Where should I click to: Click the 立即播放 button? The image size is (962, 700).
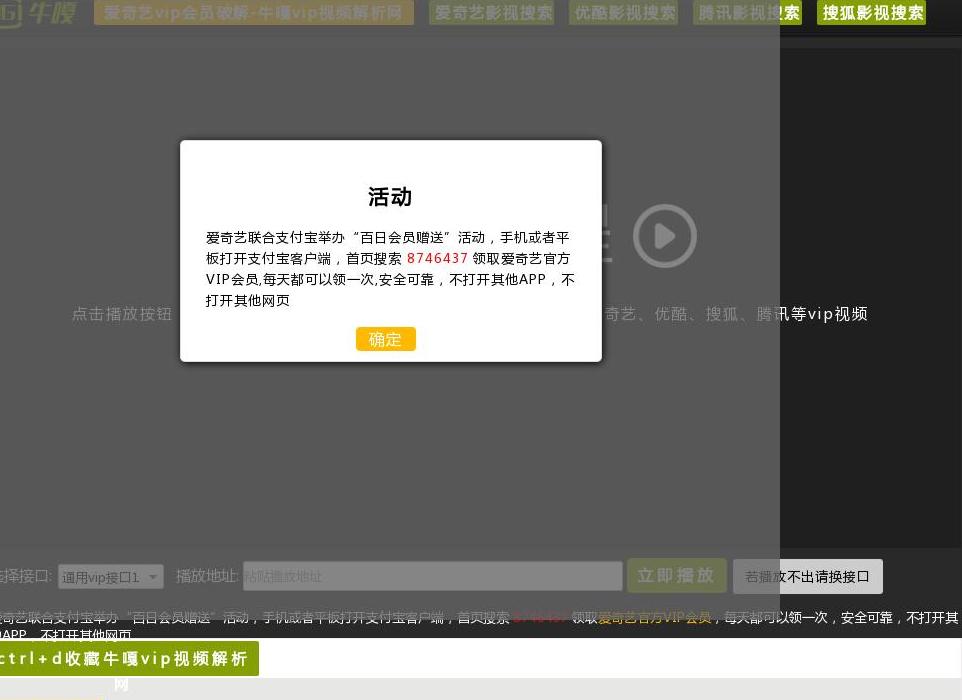point(677,575)
